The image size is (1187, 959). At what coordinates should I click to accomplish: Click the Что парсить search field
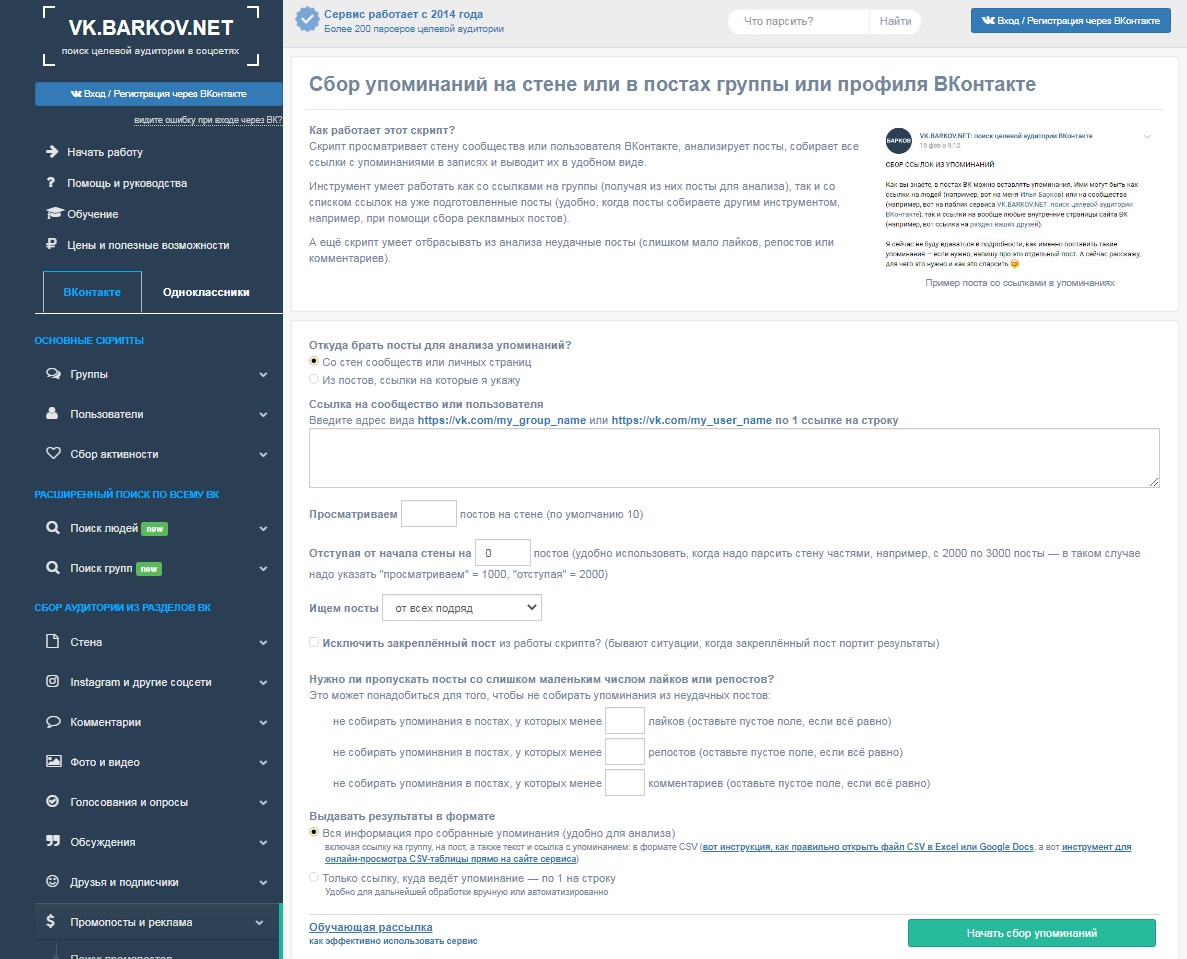(799, 21)
